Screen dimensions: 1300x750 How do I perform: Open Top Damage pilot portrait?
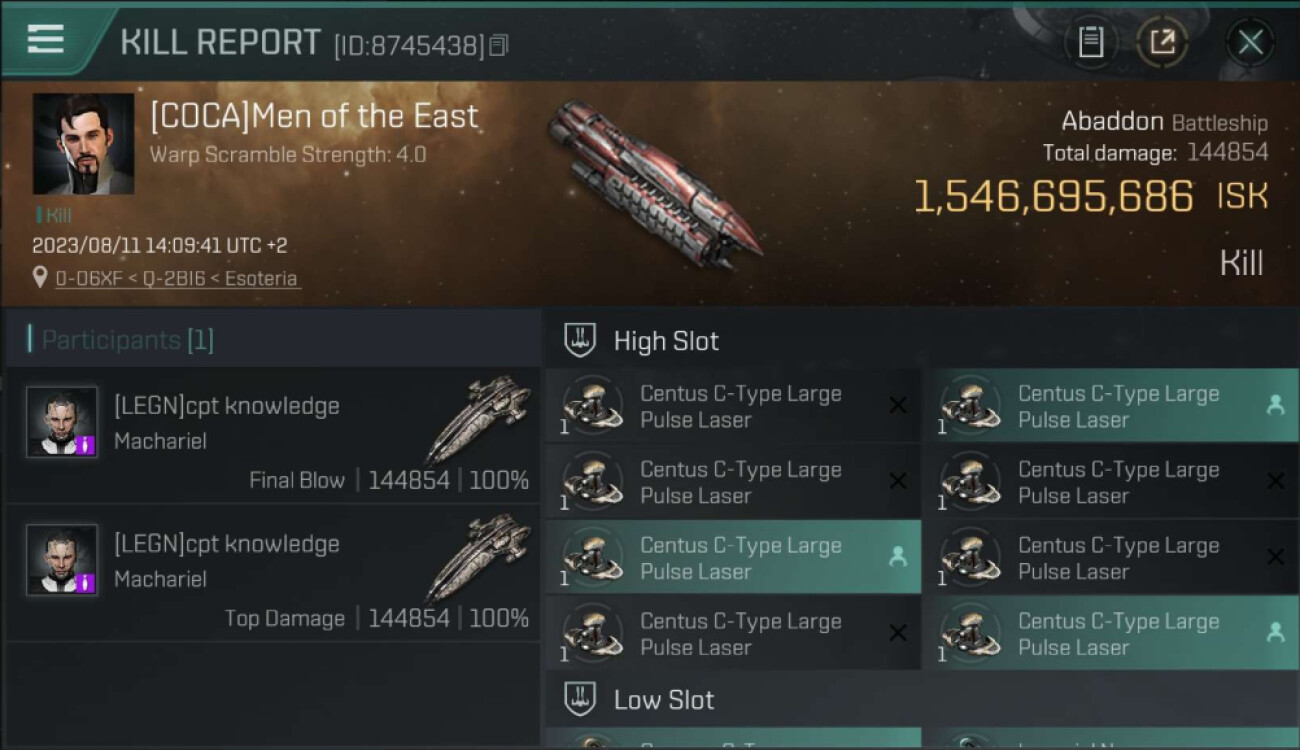(x=62, y=560)
